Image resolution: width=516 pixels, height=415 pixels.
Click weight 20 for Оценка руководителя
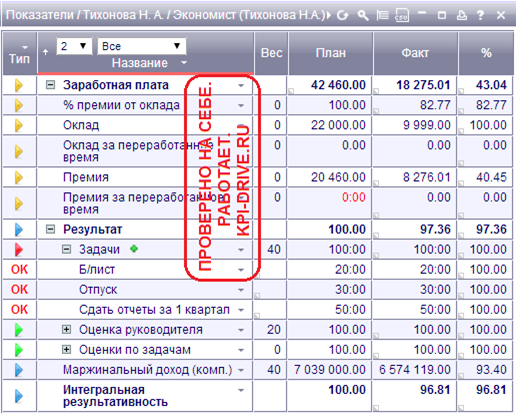pos(274,330)
